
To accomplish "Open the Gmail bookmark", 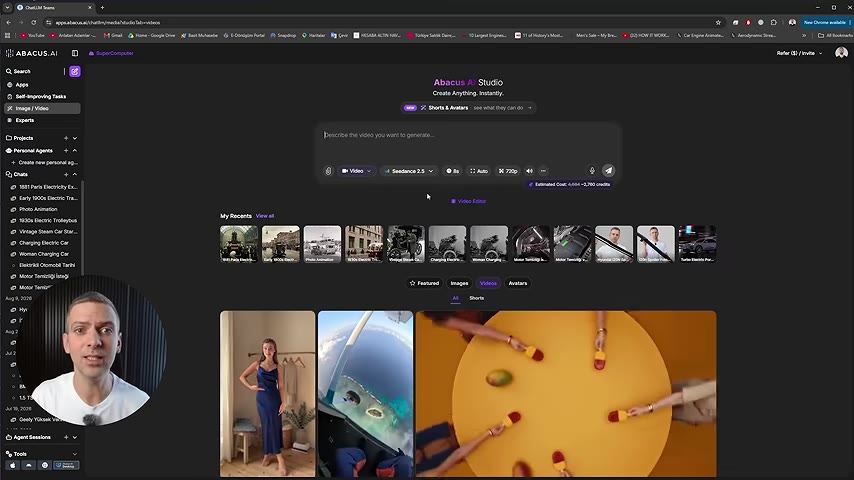I will pos(113,35).
